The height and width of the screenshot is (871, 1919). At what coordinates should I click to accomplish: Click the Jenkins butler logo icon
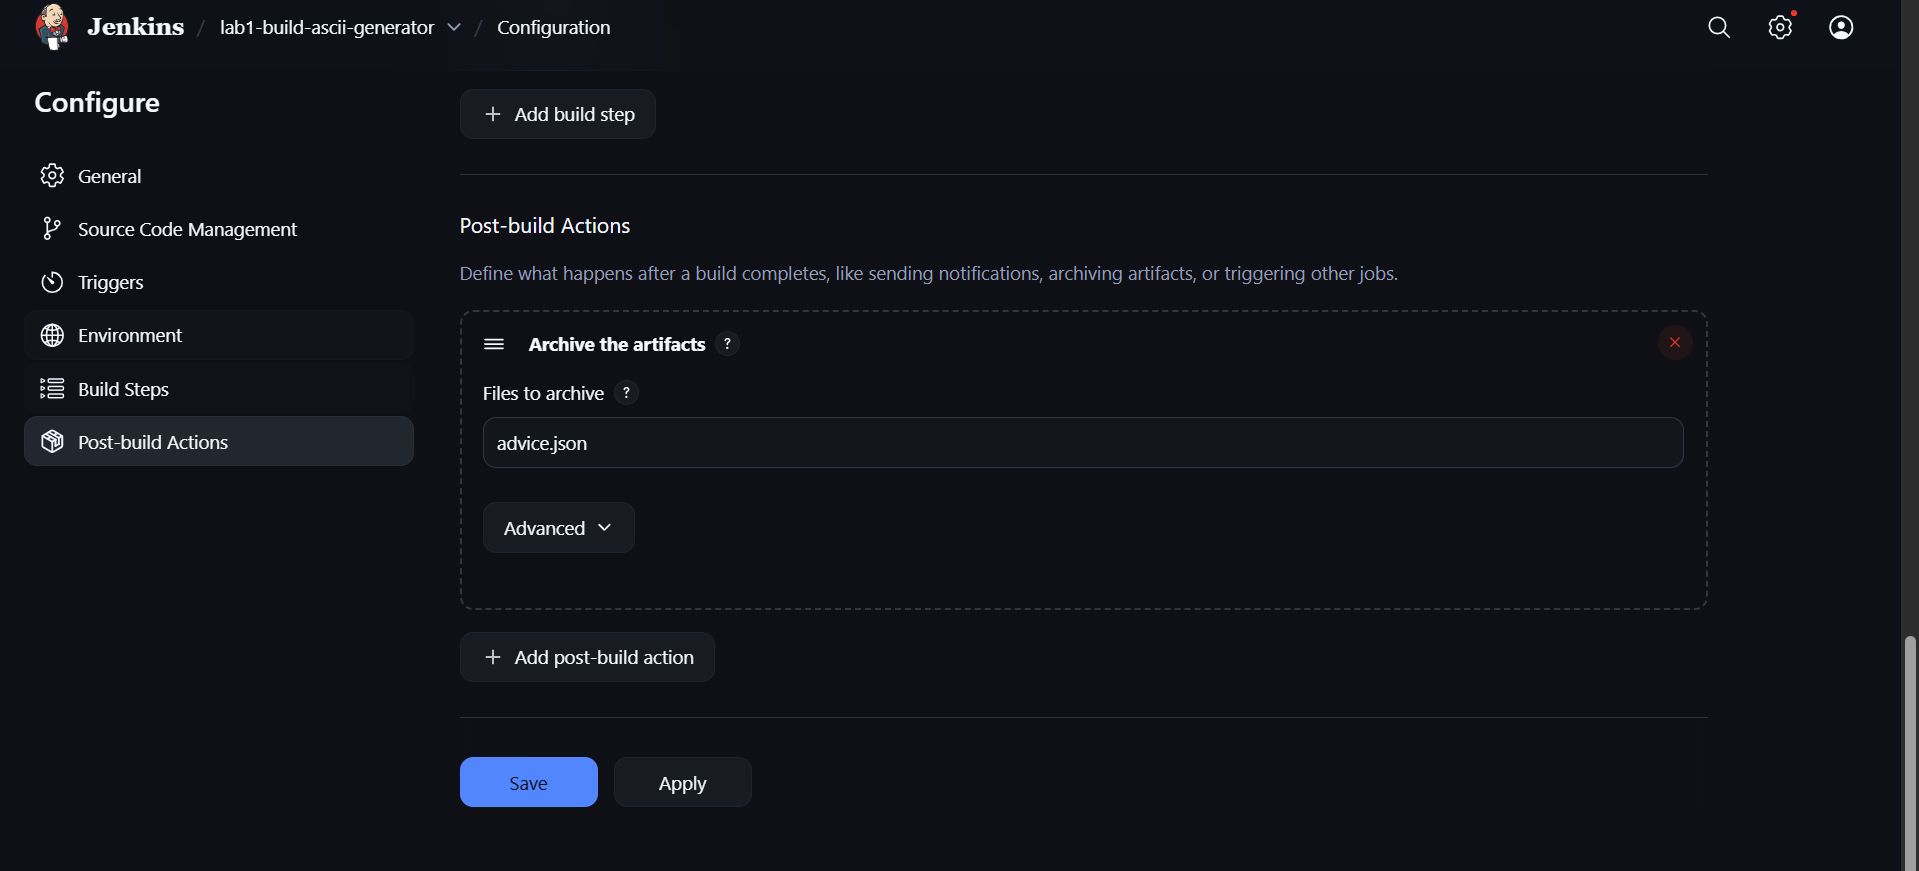(52, 27)
